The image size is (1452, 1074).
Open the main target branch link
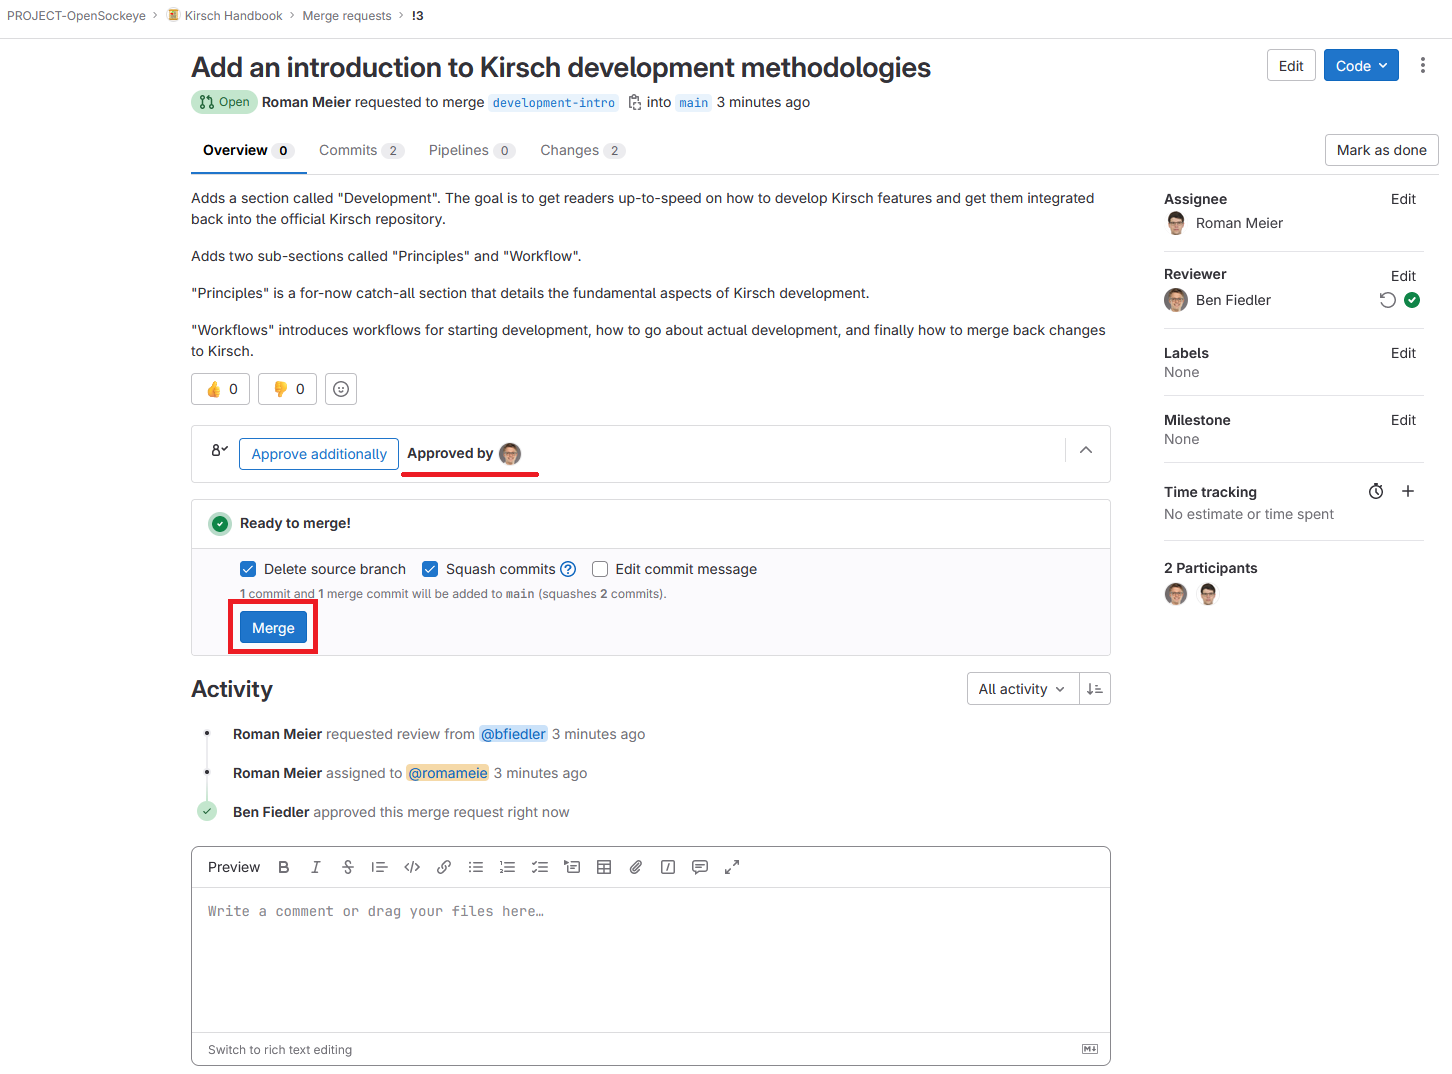click(x=694, y=103)
